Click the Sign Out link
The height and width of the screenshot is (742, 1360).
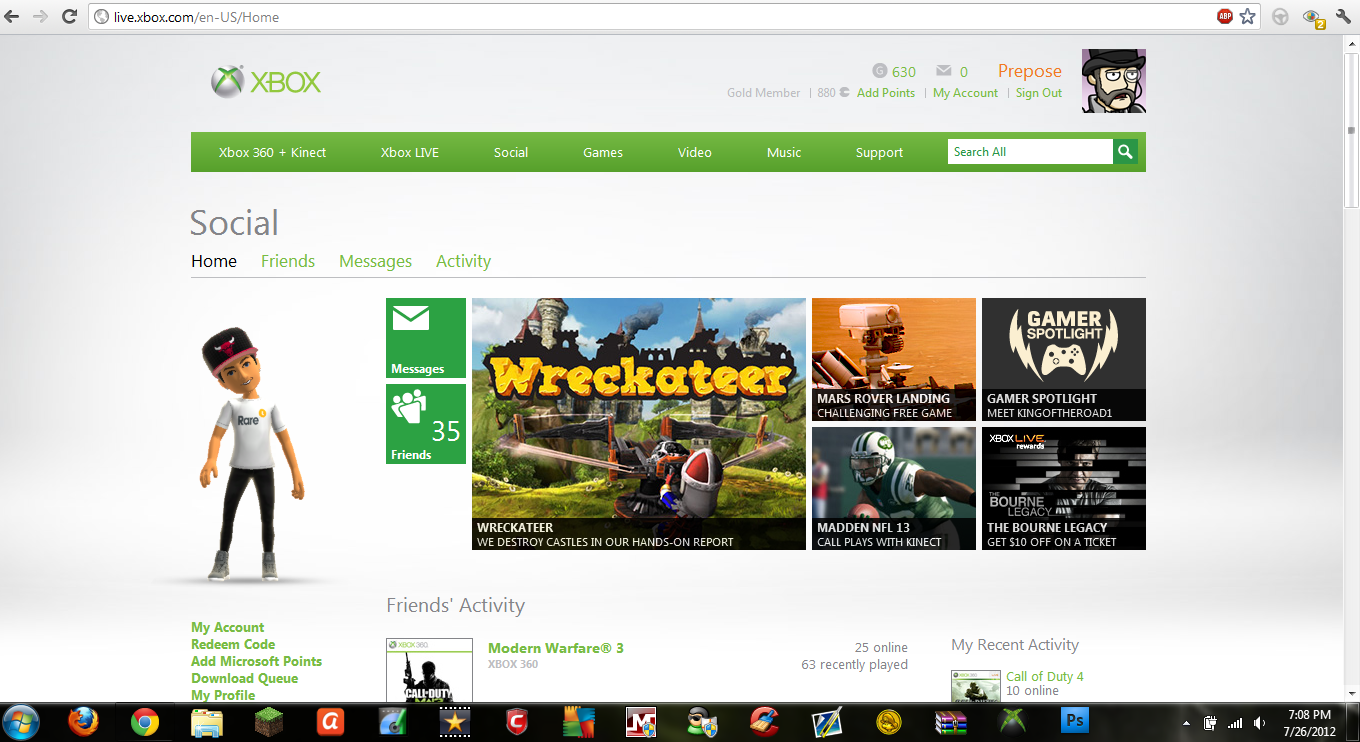1039,93
